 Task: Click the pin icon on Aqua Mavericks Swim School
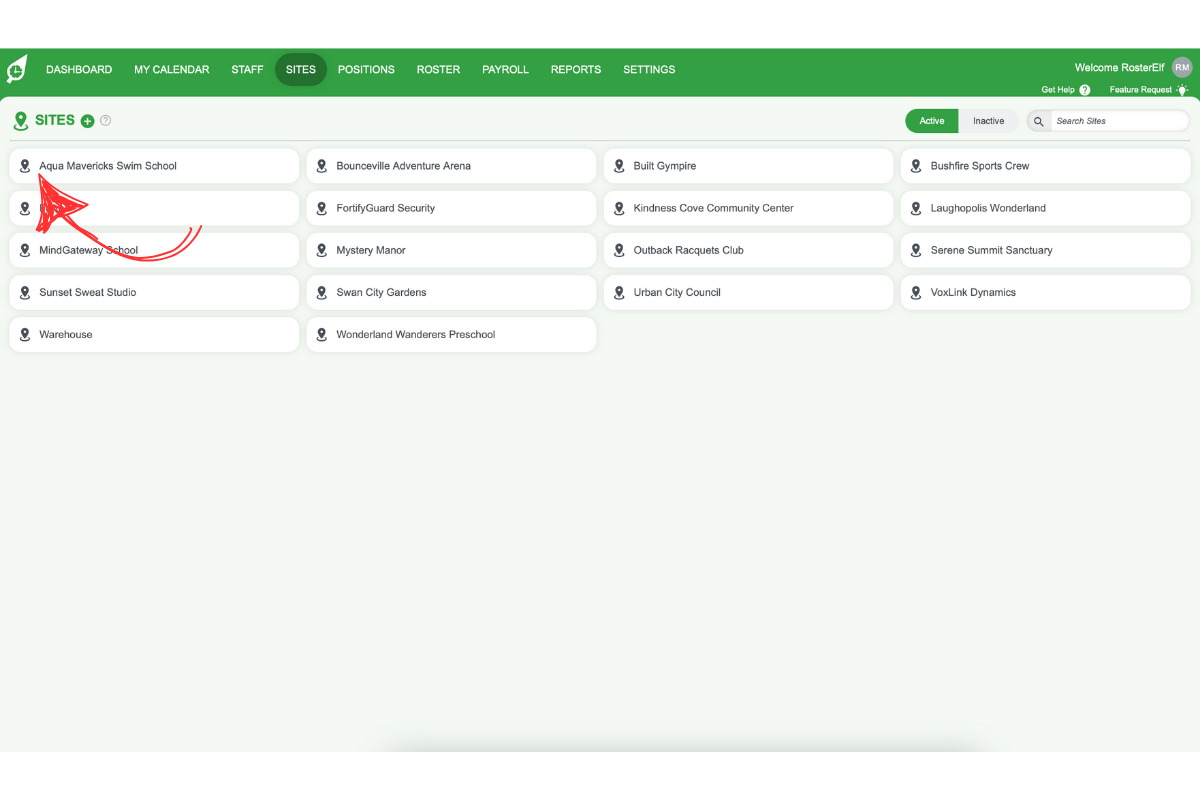pos(25,166)
